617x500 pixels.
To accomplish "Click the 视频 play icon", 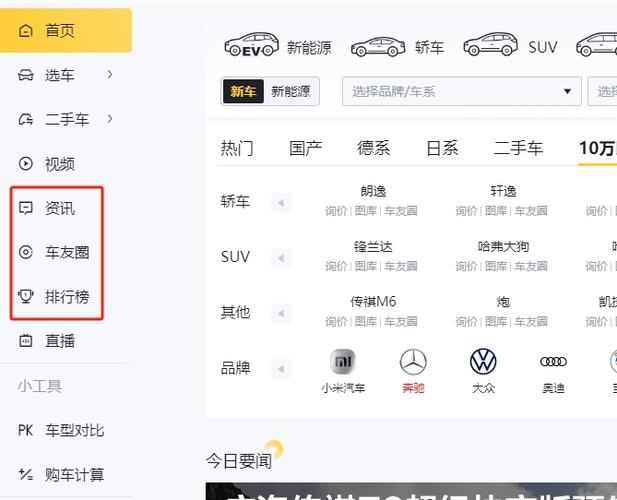I will click(x=26, y=163).
